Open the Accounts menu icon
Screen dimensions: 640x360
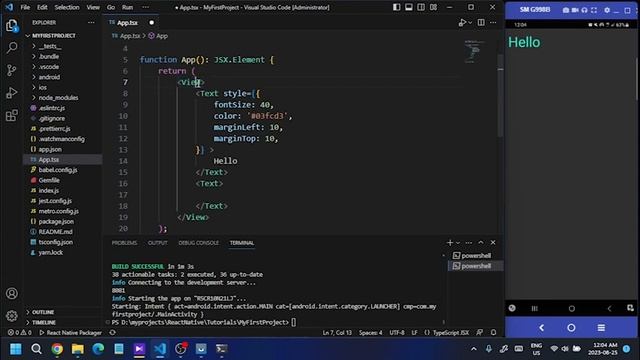pyautogui.click(x=12, y=293)
